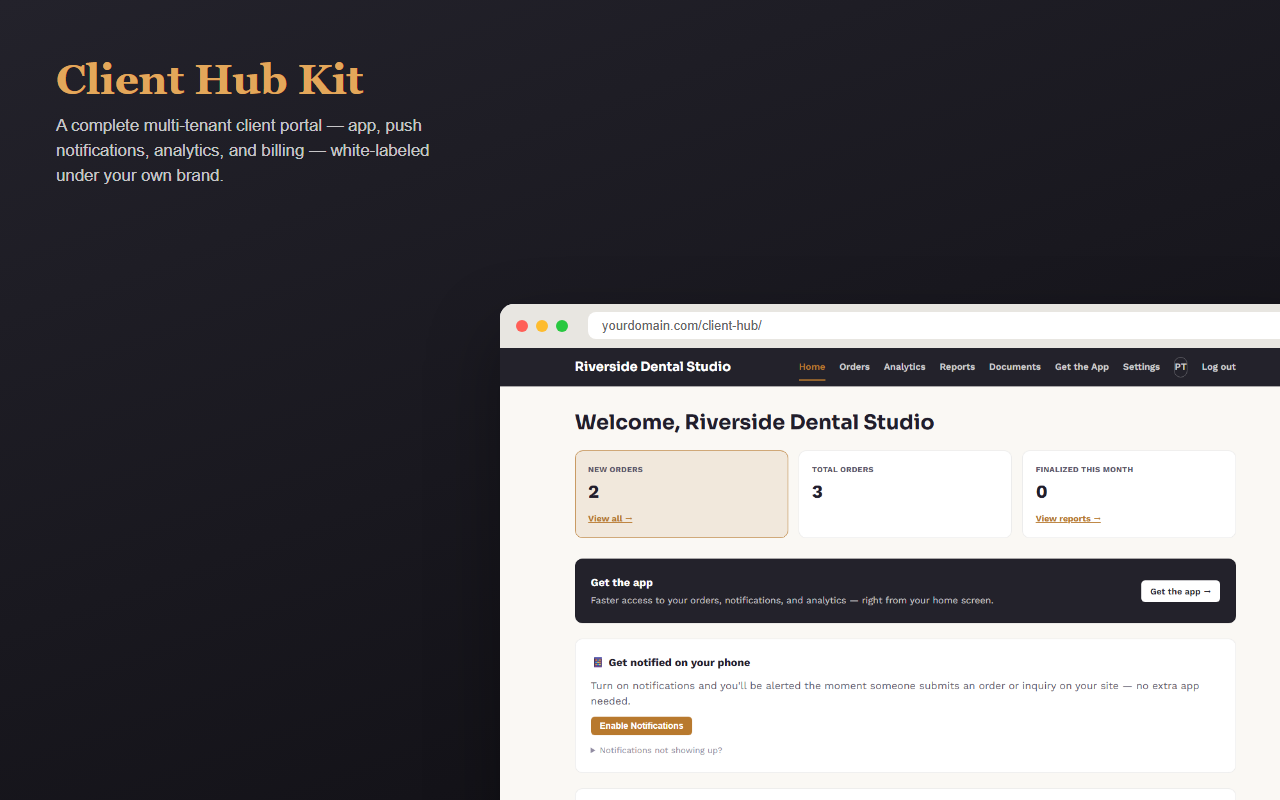This screenshot has width=1280, height=800.
Task: Open the Home nav tab
Action: 812,367
